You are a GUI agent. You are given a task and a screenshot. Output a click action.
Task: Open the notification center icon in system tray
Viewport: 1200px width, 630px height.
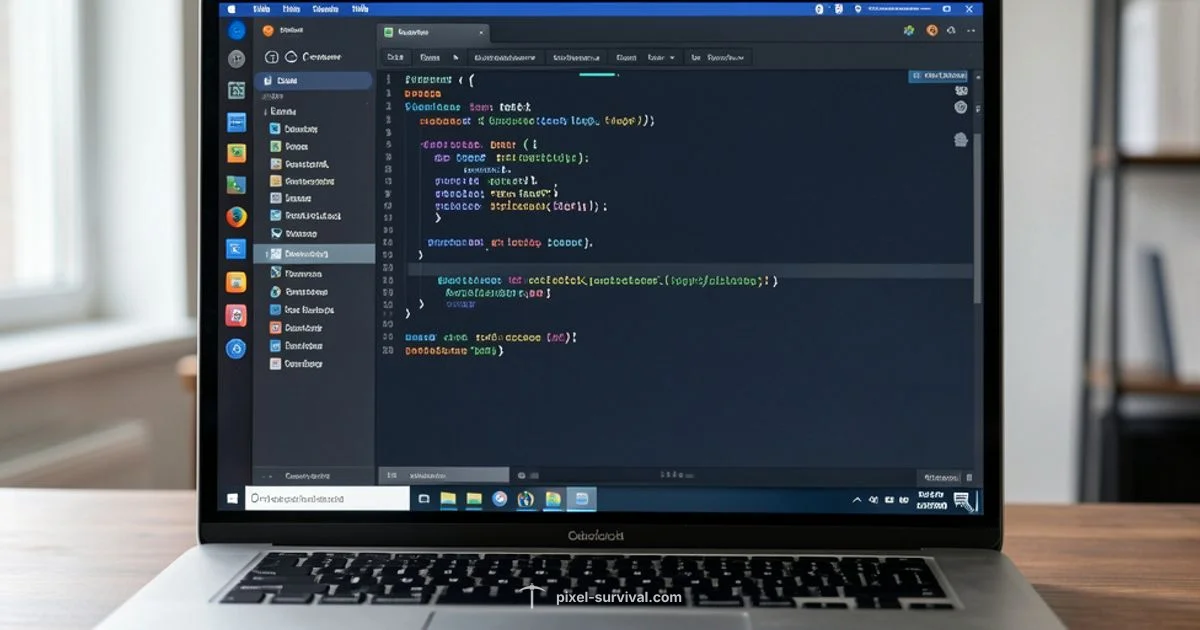pyautogui.click(x=962, y=500)
